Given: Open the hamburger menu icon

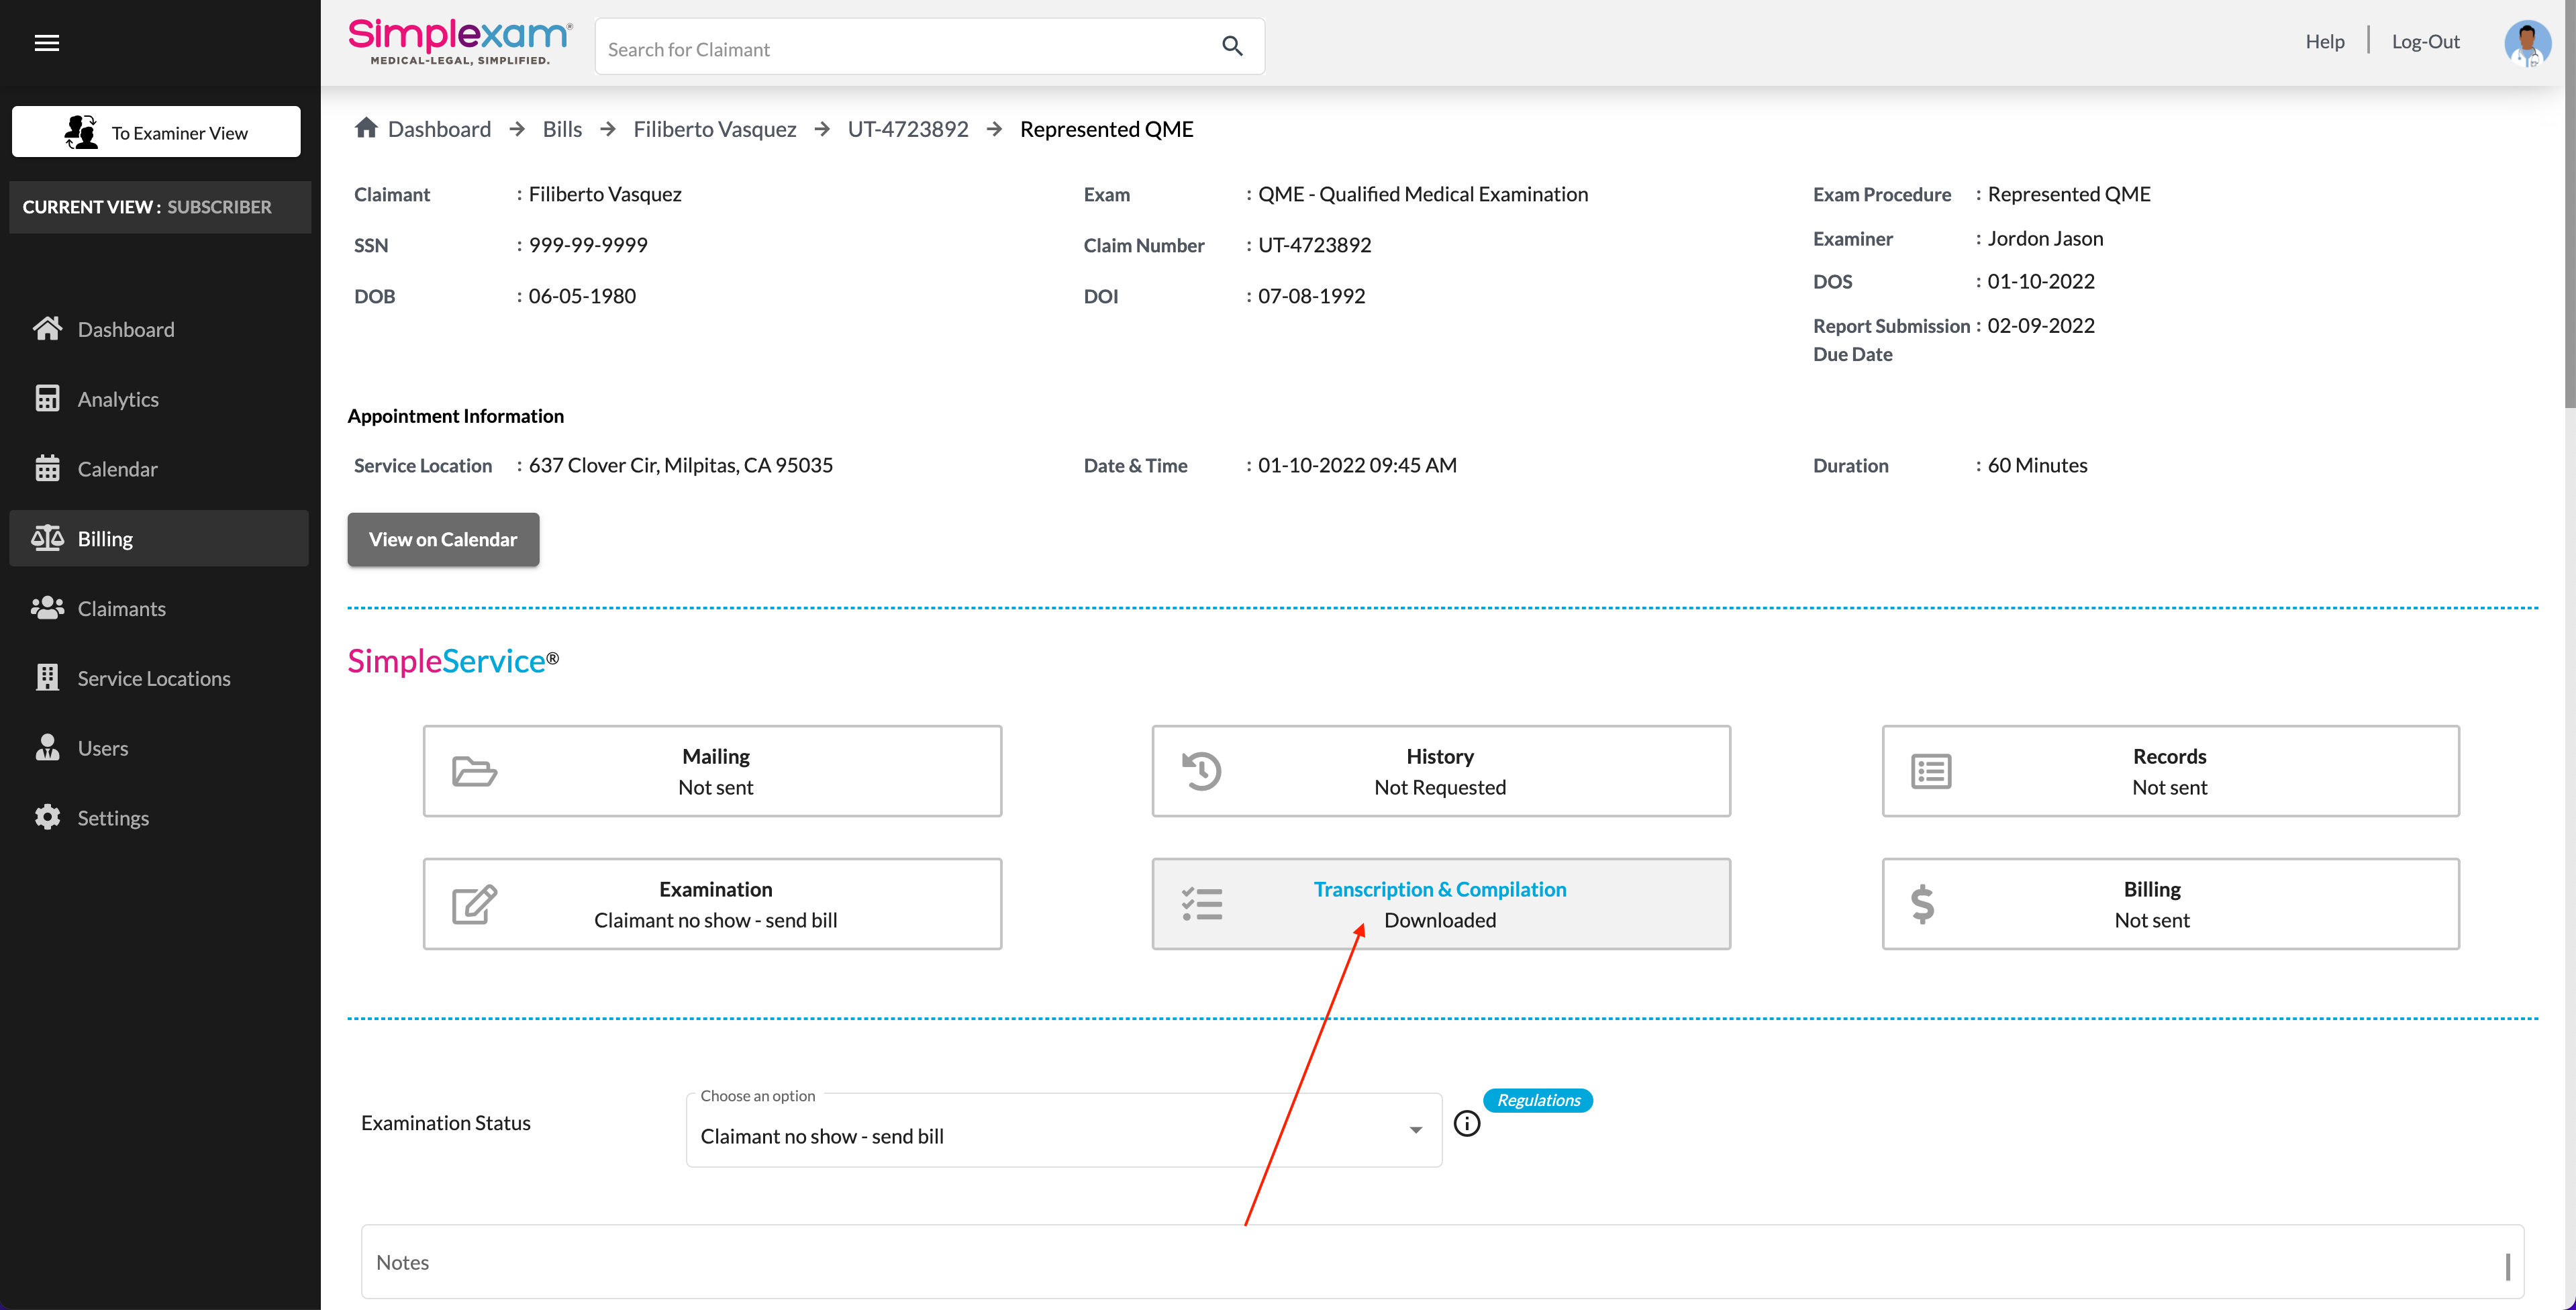Looking at the screenshot, I should (x=46, y=42).
